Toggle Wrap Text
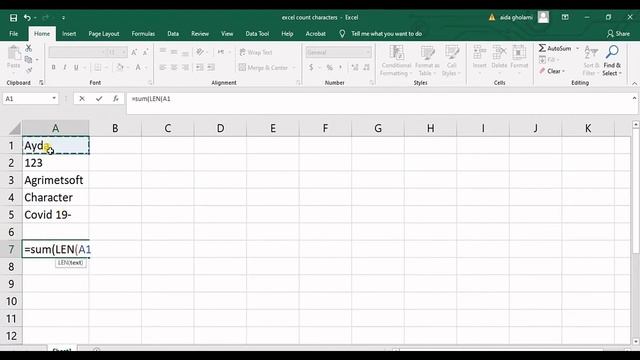The image size is (640, 360). pos(256,52)
